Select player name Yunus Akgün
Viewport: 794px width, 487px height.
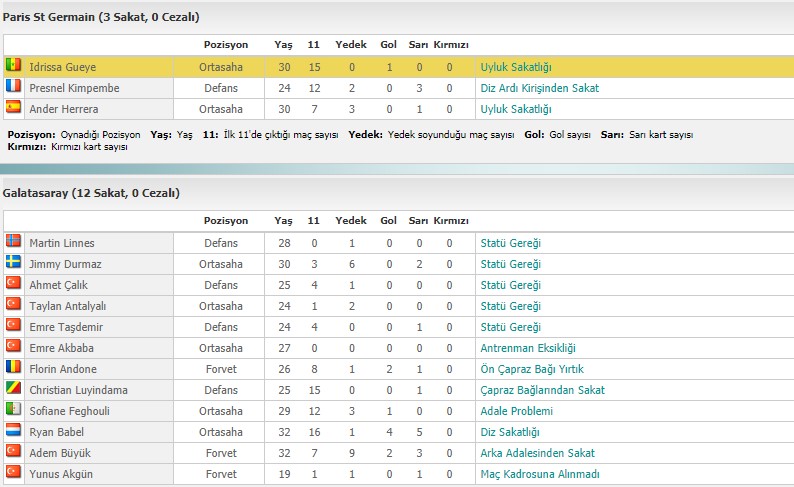[61, 474]
